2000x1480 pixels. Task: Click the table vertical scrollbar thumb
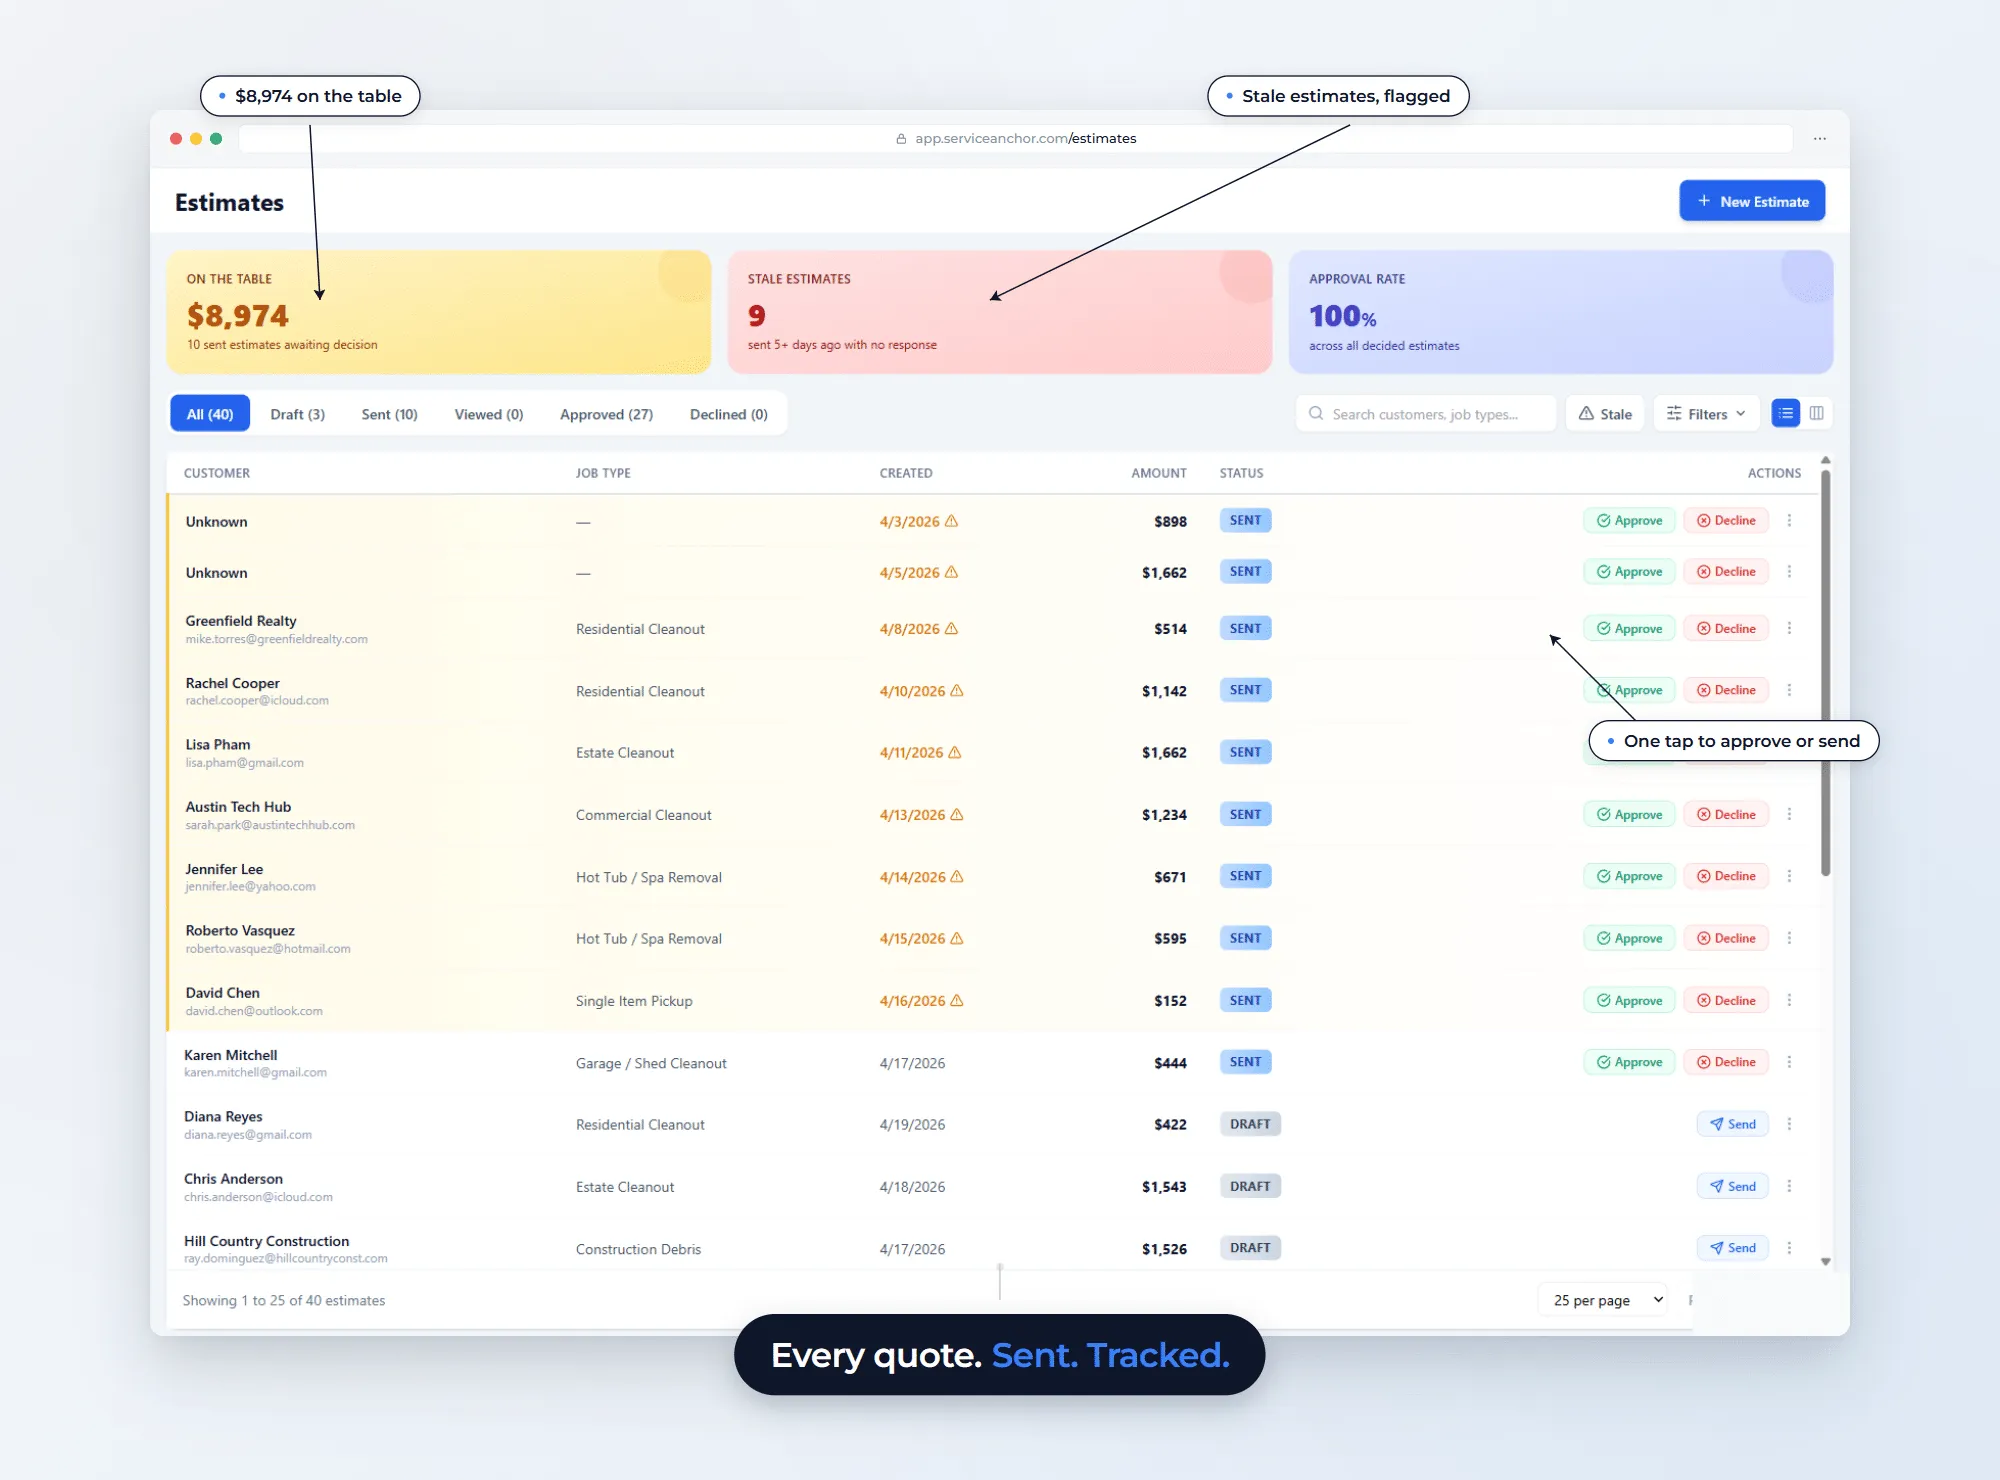pos(1826,672)
